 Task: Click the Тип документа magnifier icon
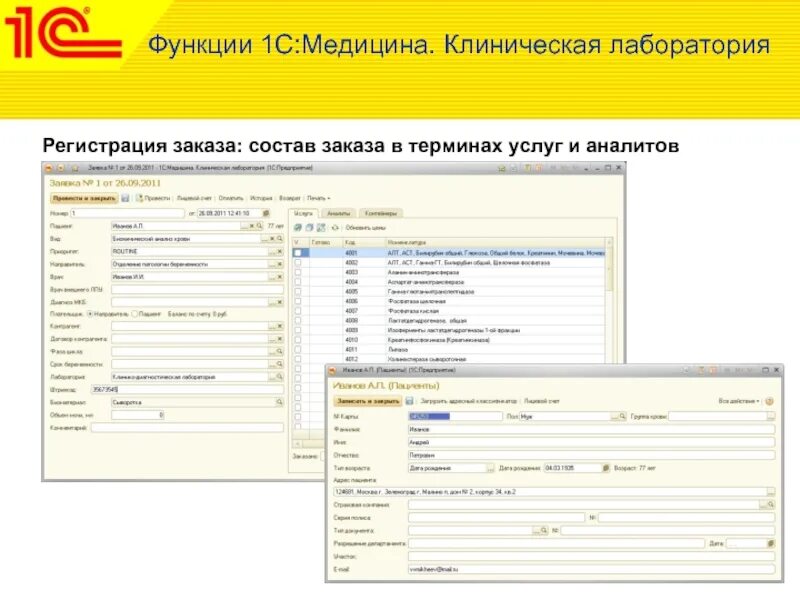coord(544,531)
